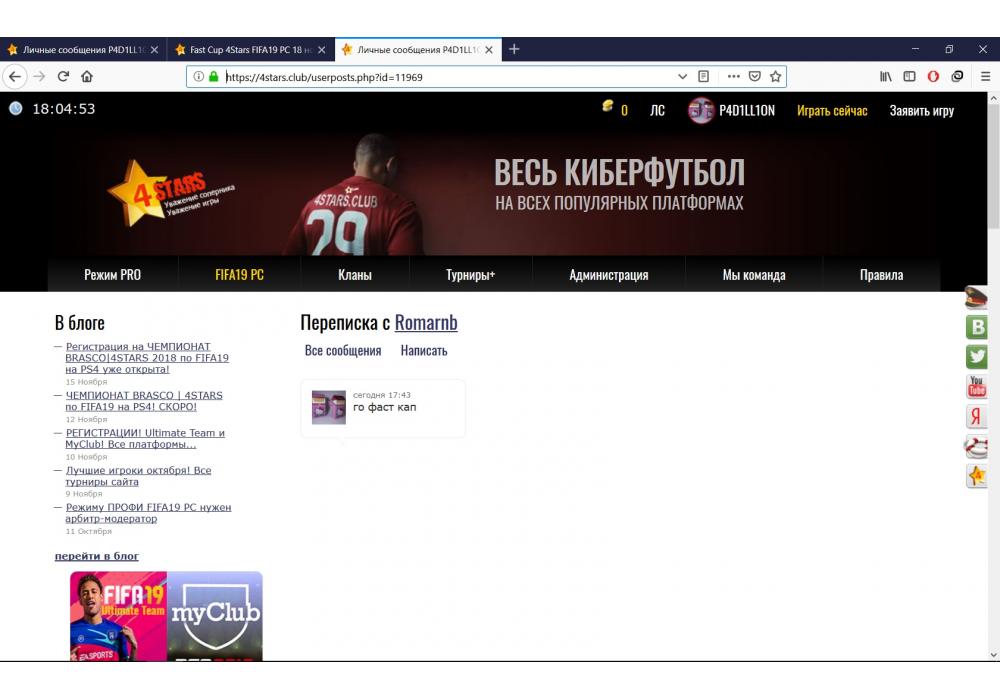This screenshot has height=700, width=1000.
Task: Click the green padlock security icon
Action: pyautogui.click(x=214, y=77)
